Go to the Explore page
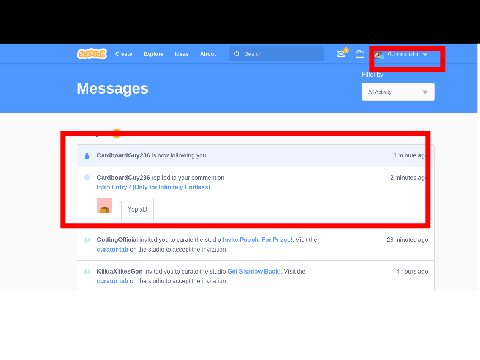This screenshot has width=480, height=360. tap(153, 54)
